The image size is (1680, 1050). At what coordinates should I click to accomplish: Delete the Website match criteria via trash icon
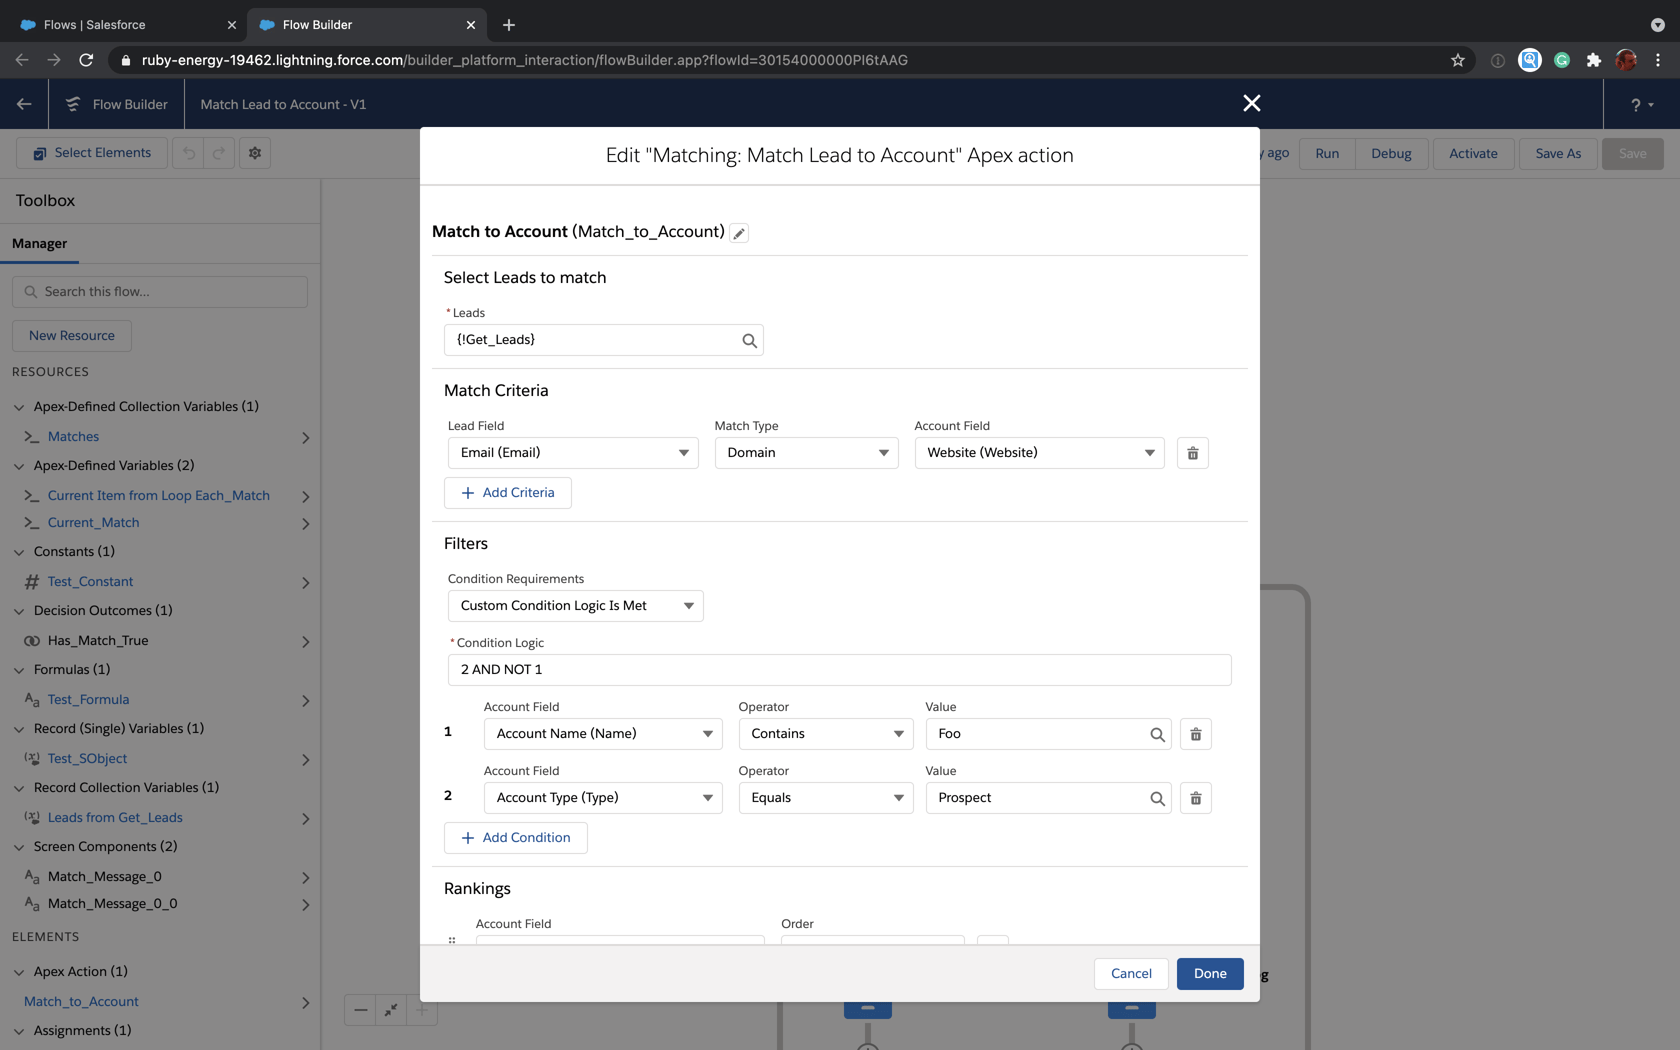click(1192, 452)
